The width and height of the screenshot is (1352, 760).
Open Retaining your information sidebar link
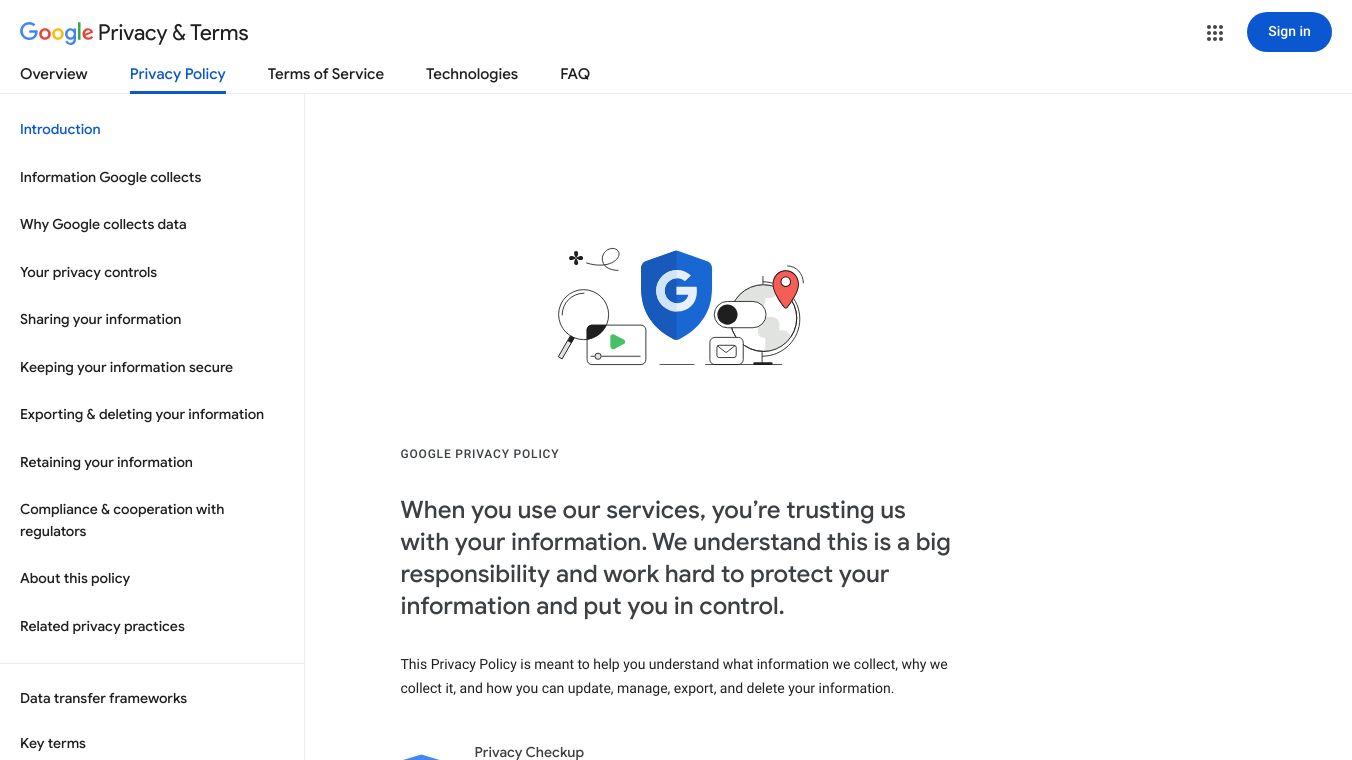(x=106, y=462)
